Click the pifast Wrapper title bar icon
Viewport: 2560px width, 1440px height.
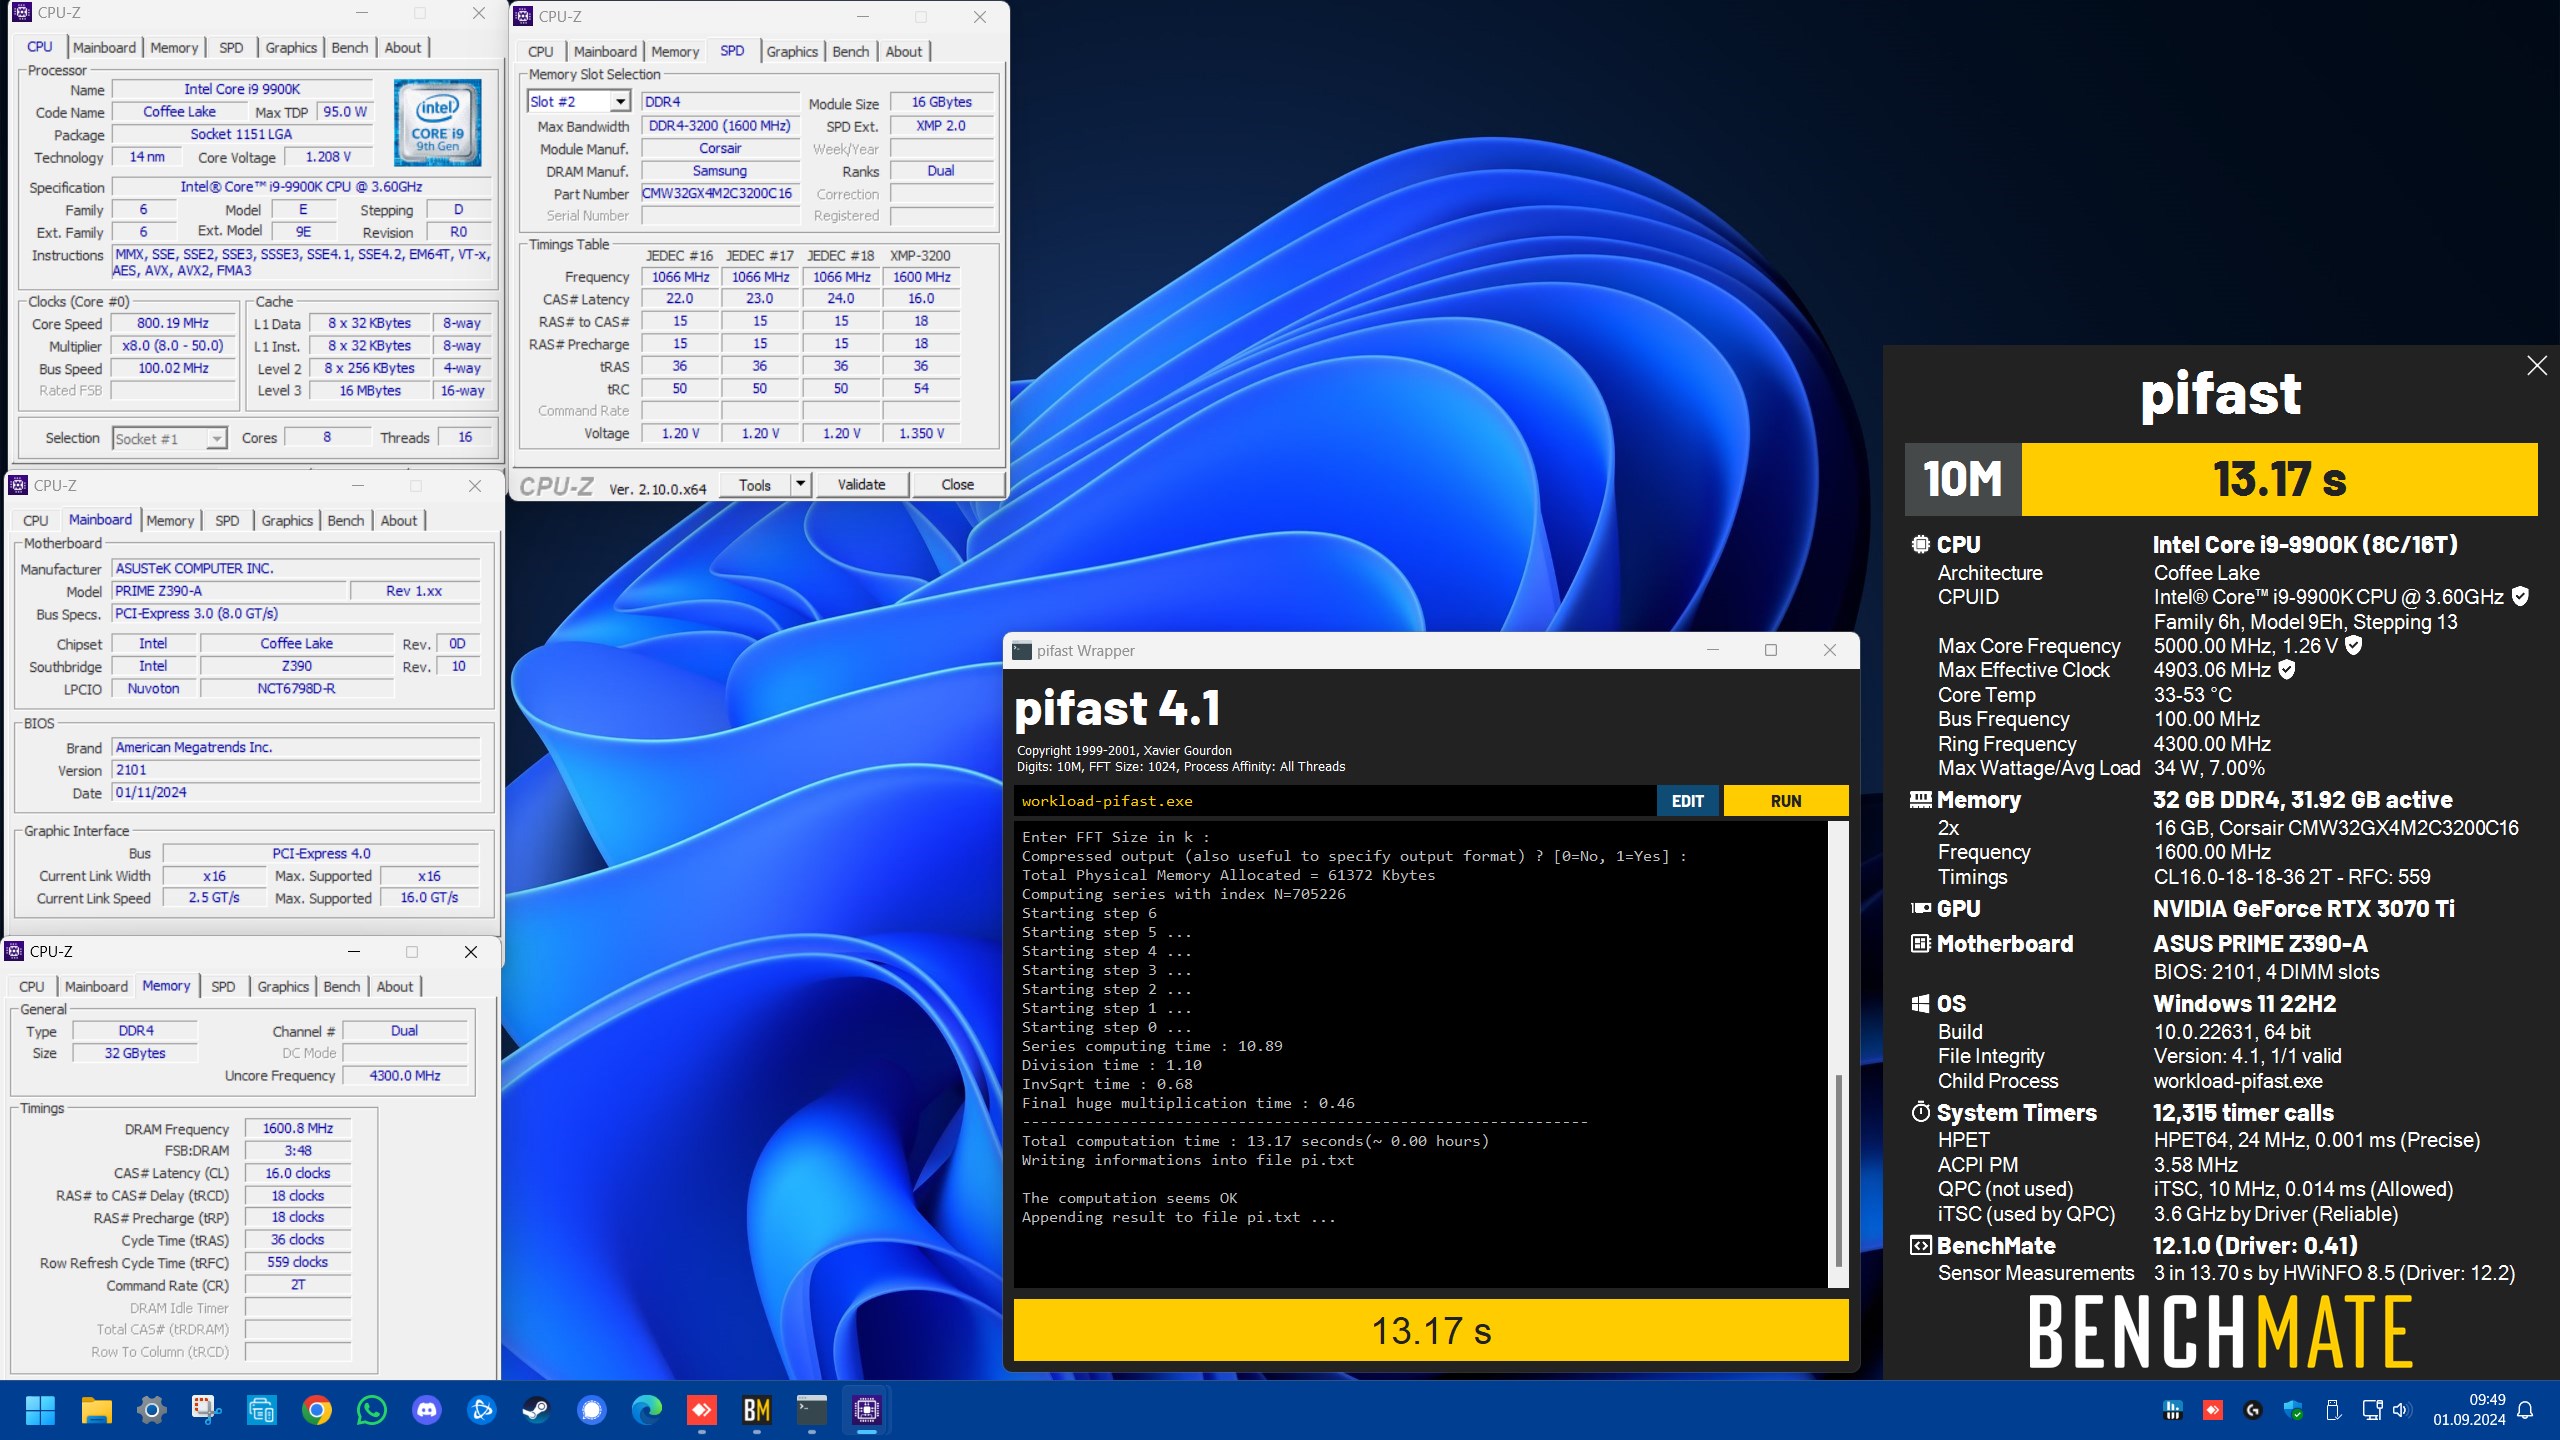(x=1021, y=651)
